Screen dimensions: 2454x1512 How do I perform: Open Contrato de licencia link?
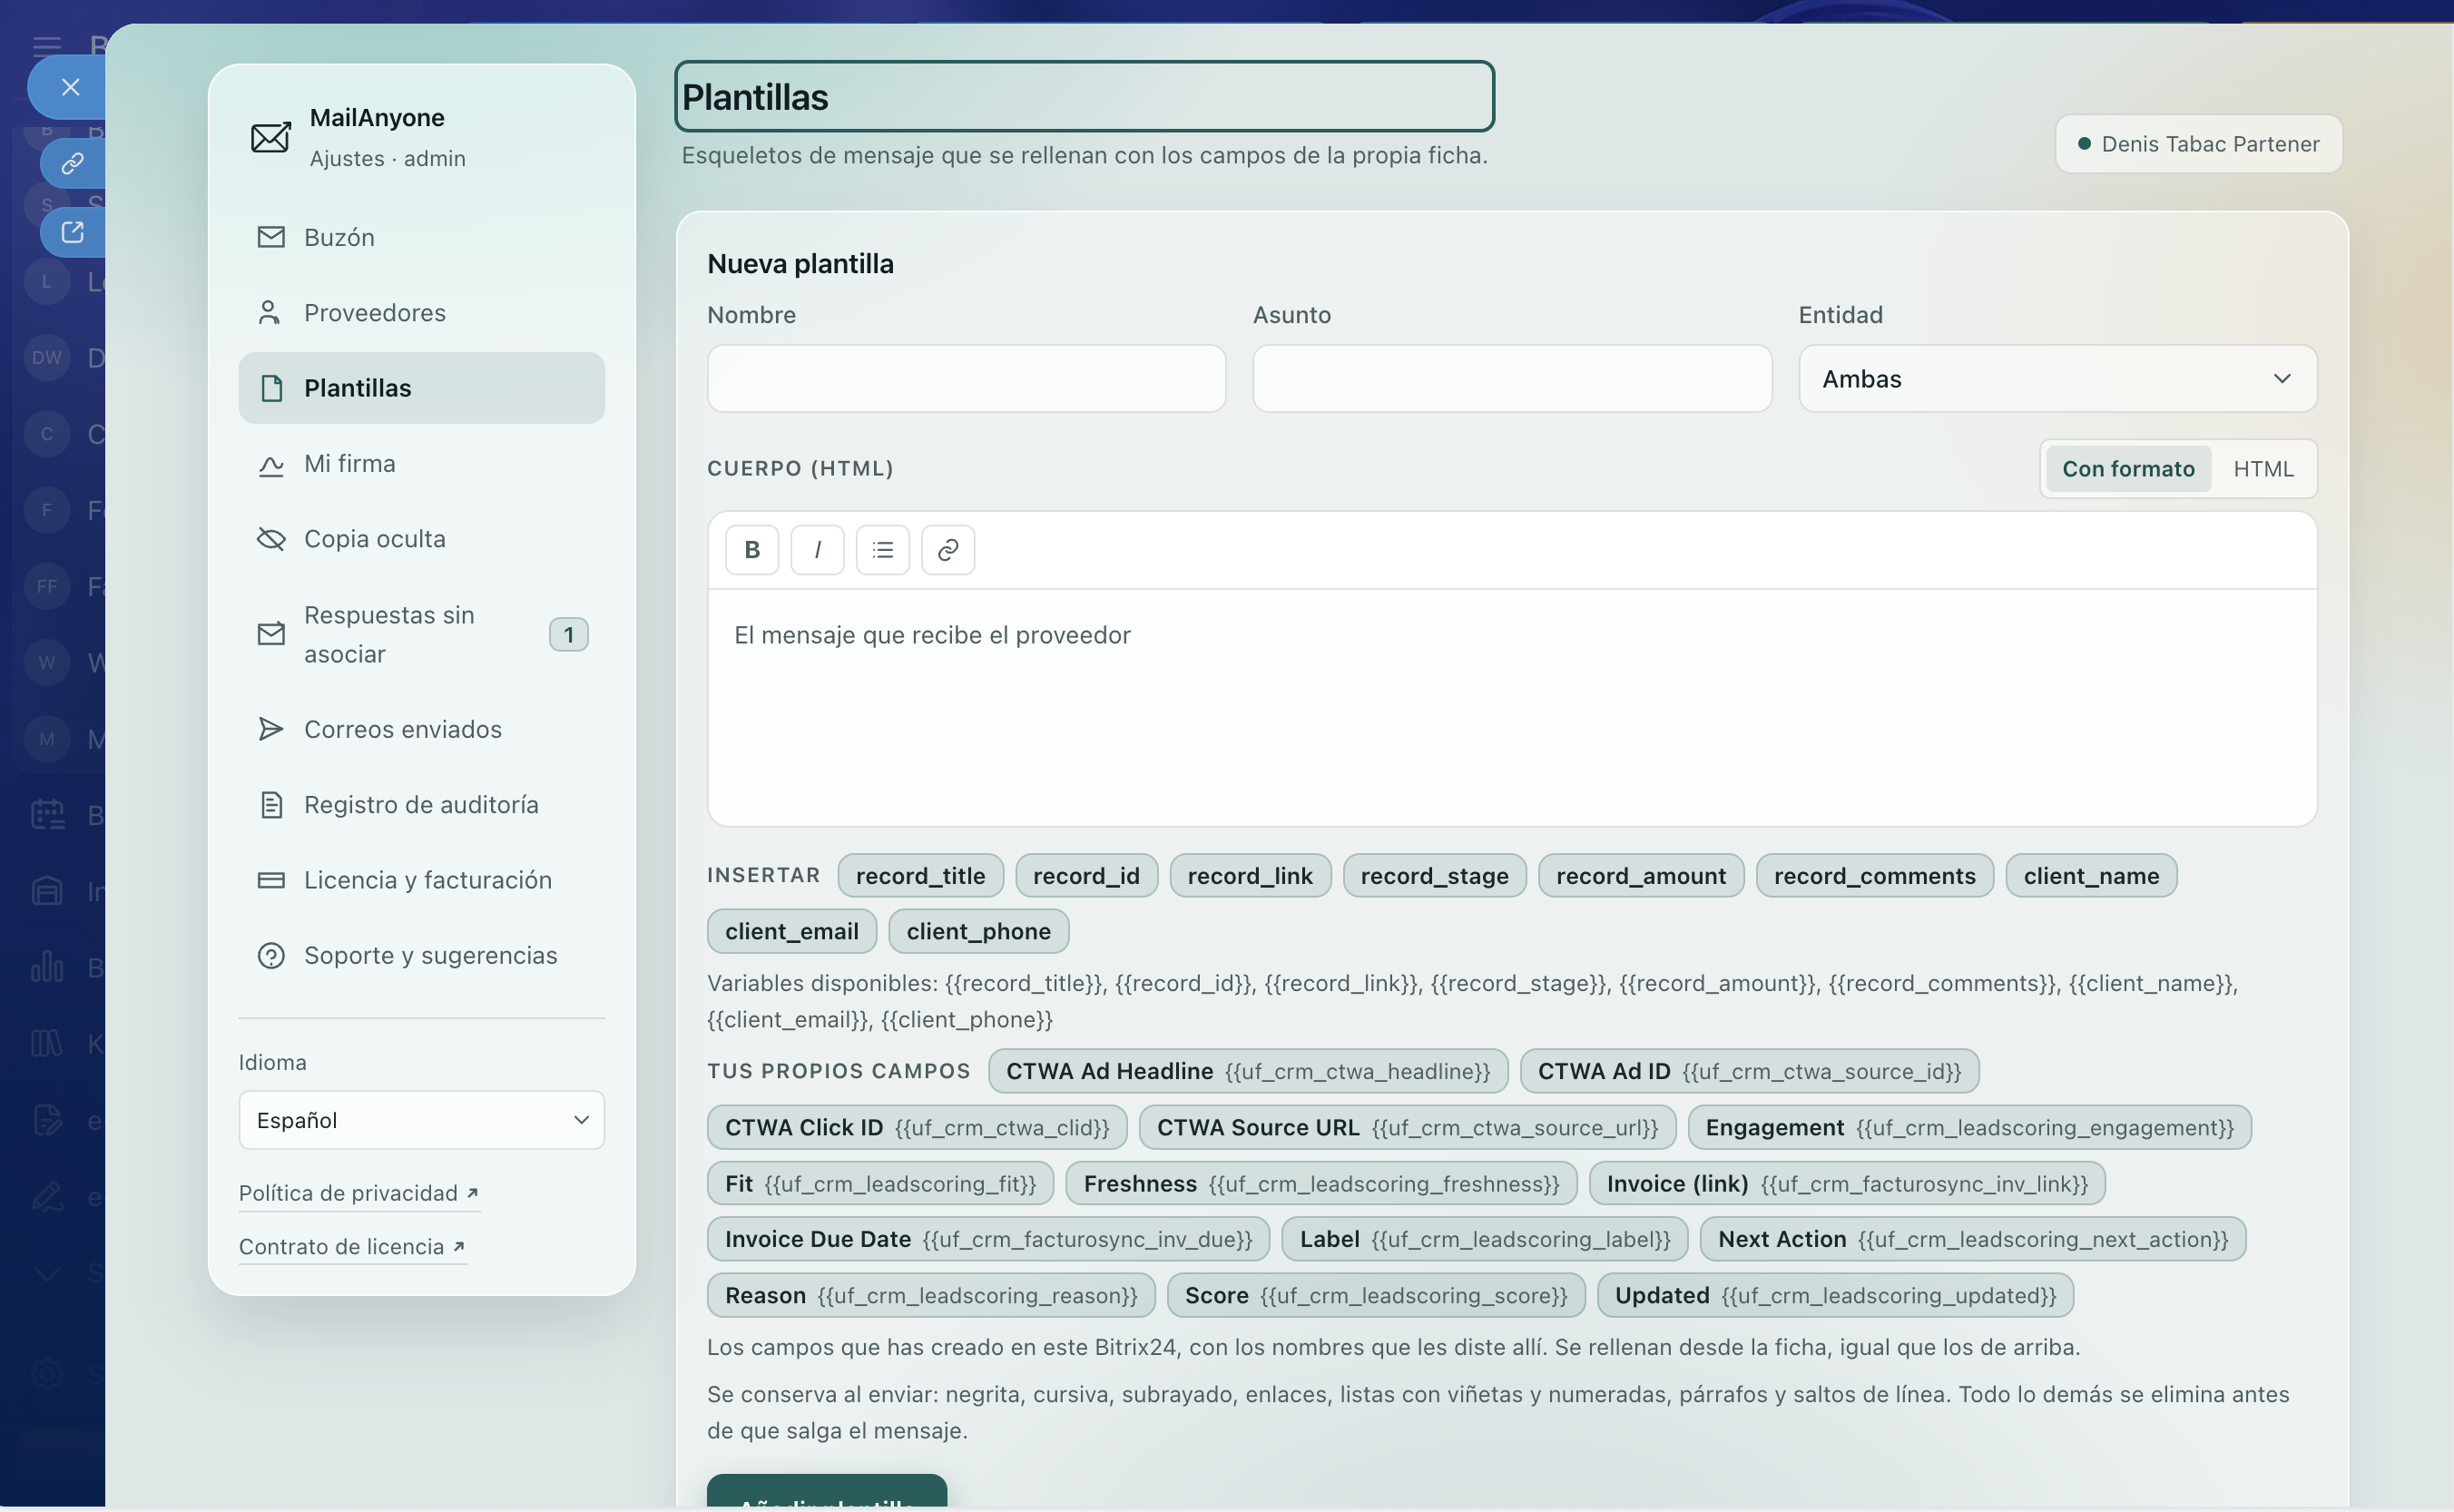[x=351, y=1246]
